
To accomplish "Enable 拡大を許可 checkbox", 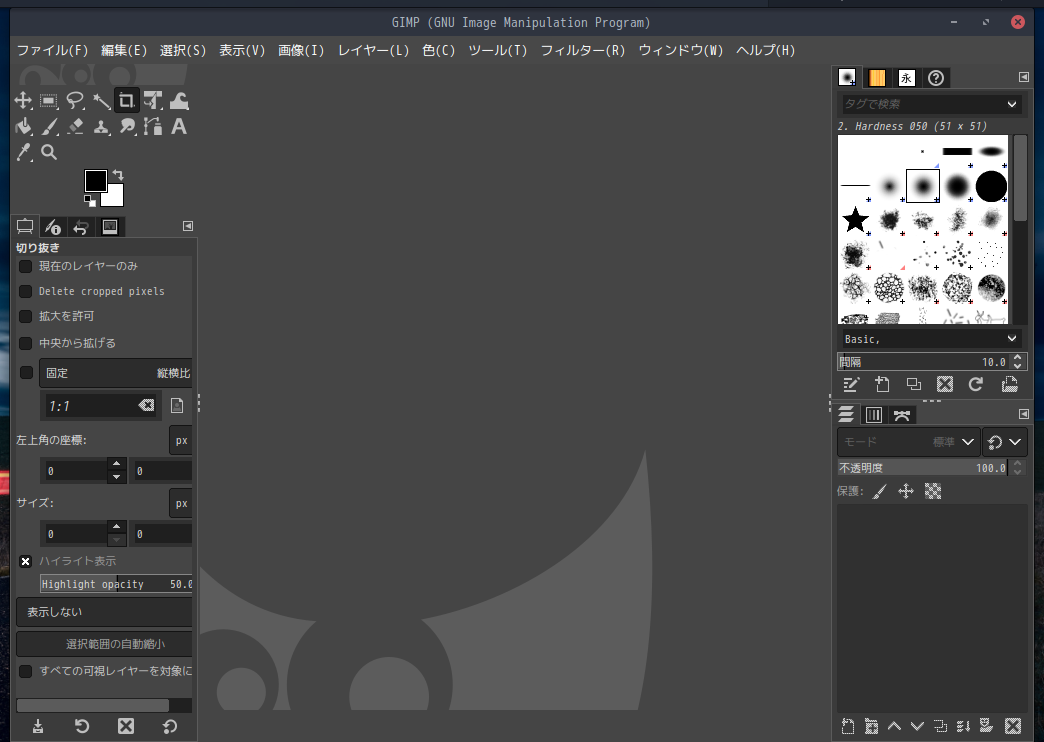I will [25, 316].
